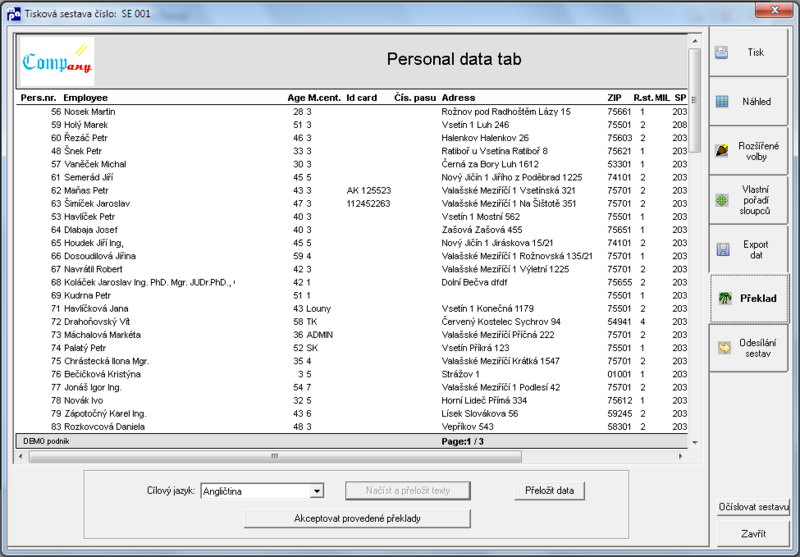Click the Company logo image
Image resolution: width=800 pixels, height=557 pixels.
(57, 61)
